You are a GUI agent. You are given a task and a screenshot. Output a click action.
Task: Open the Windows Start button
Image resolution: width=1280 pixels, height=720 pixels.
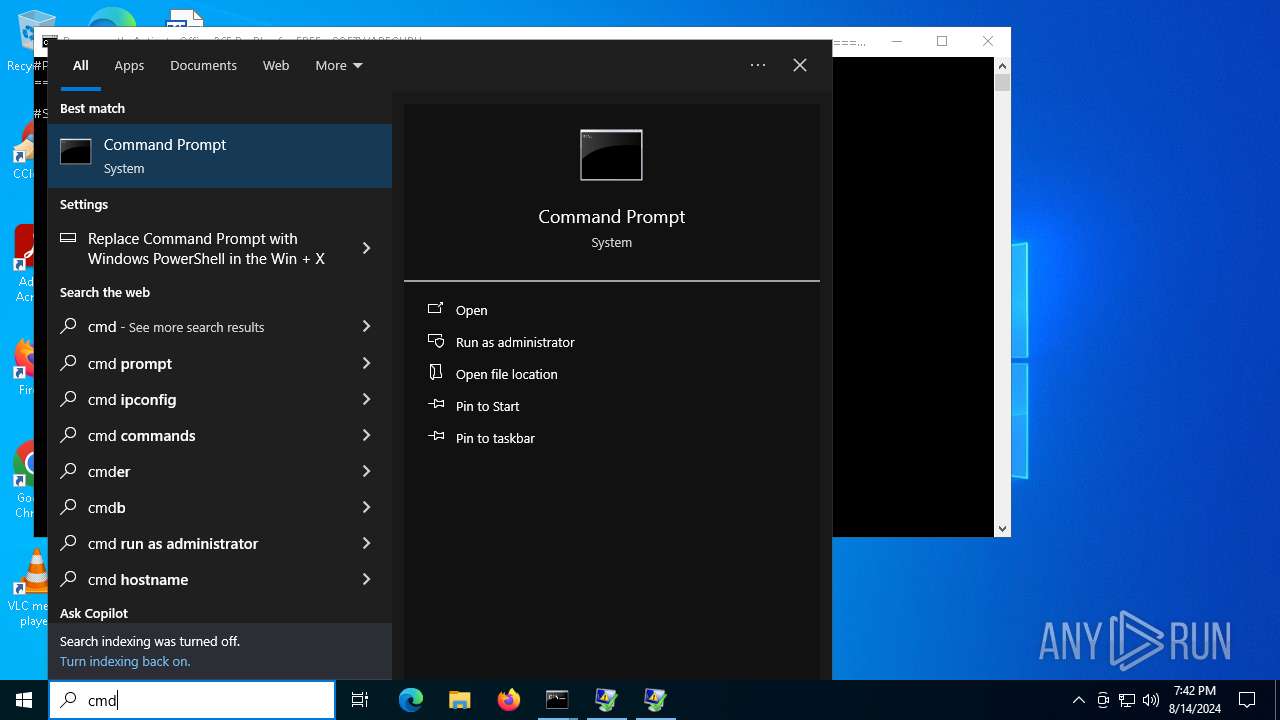tap(24, 700)
